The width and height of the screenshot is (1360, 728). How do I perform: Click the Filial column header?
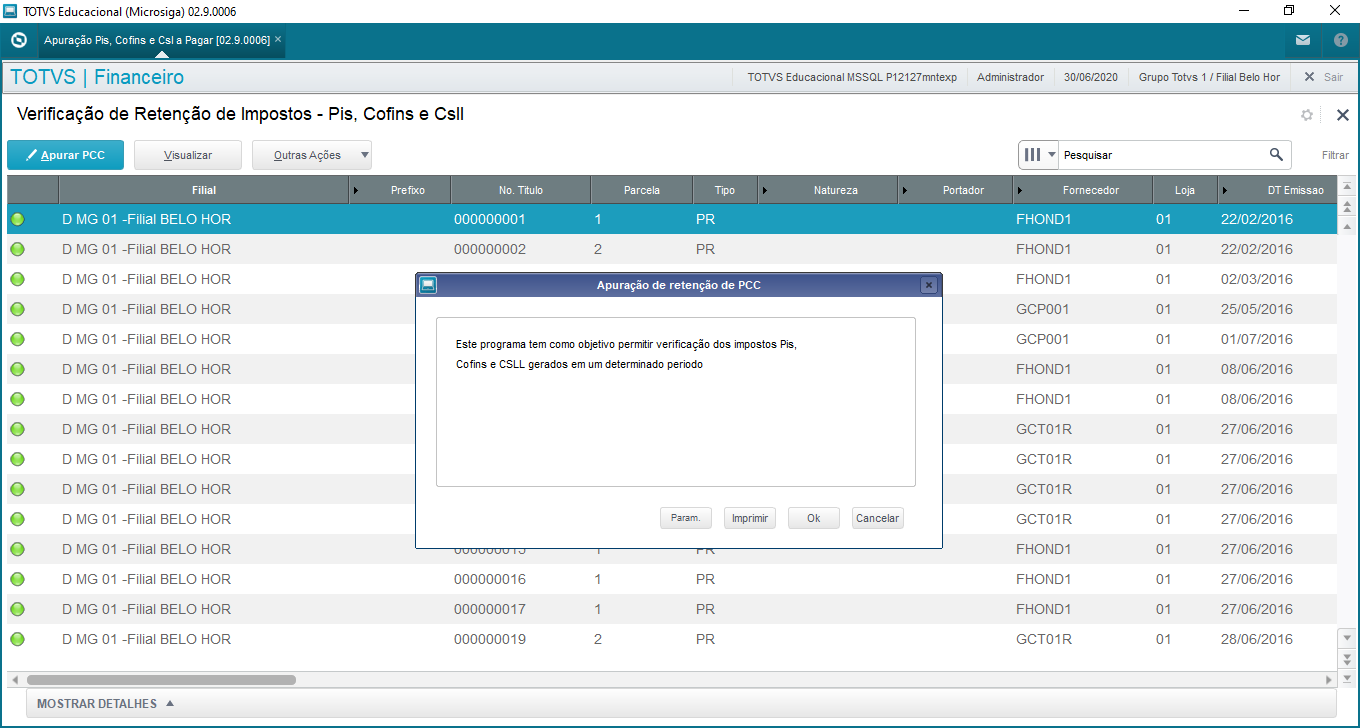204,190
